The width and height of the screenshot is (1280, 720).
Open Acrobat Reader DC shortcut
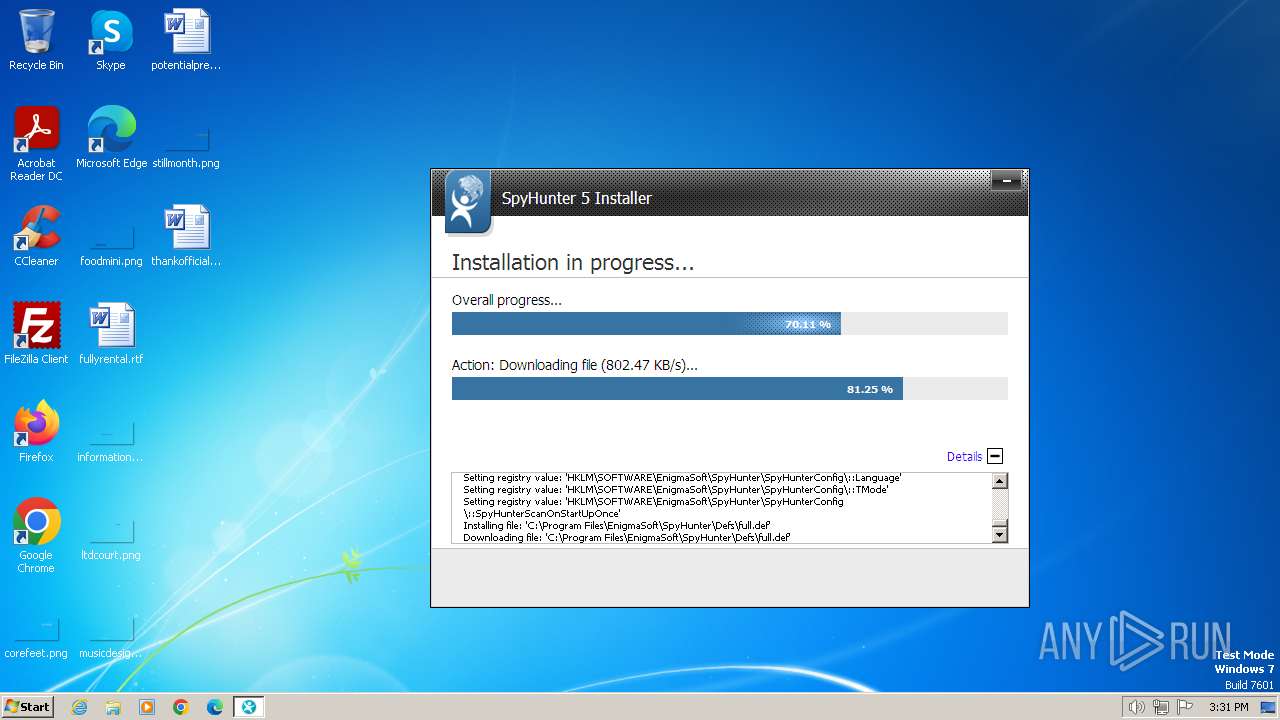[x=36, y=144]
